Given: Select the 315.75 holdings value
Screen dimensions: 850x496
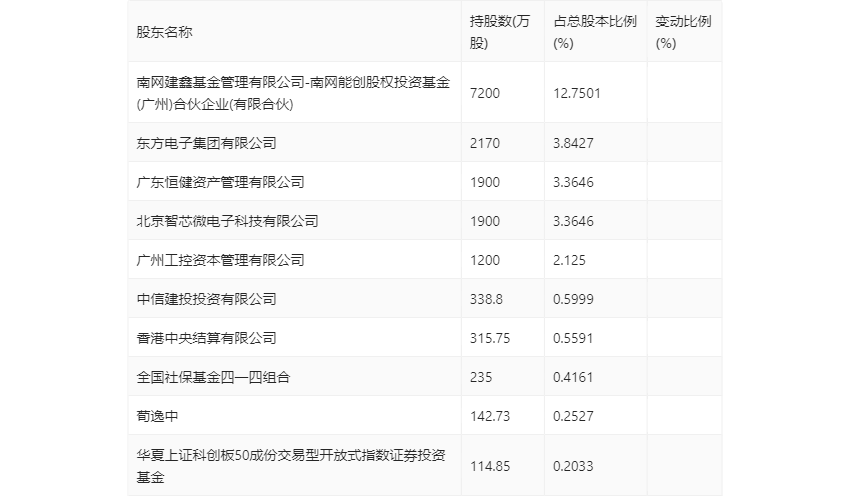Looking at the screenshot, I should [490, 338].
